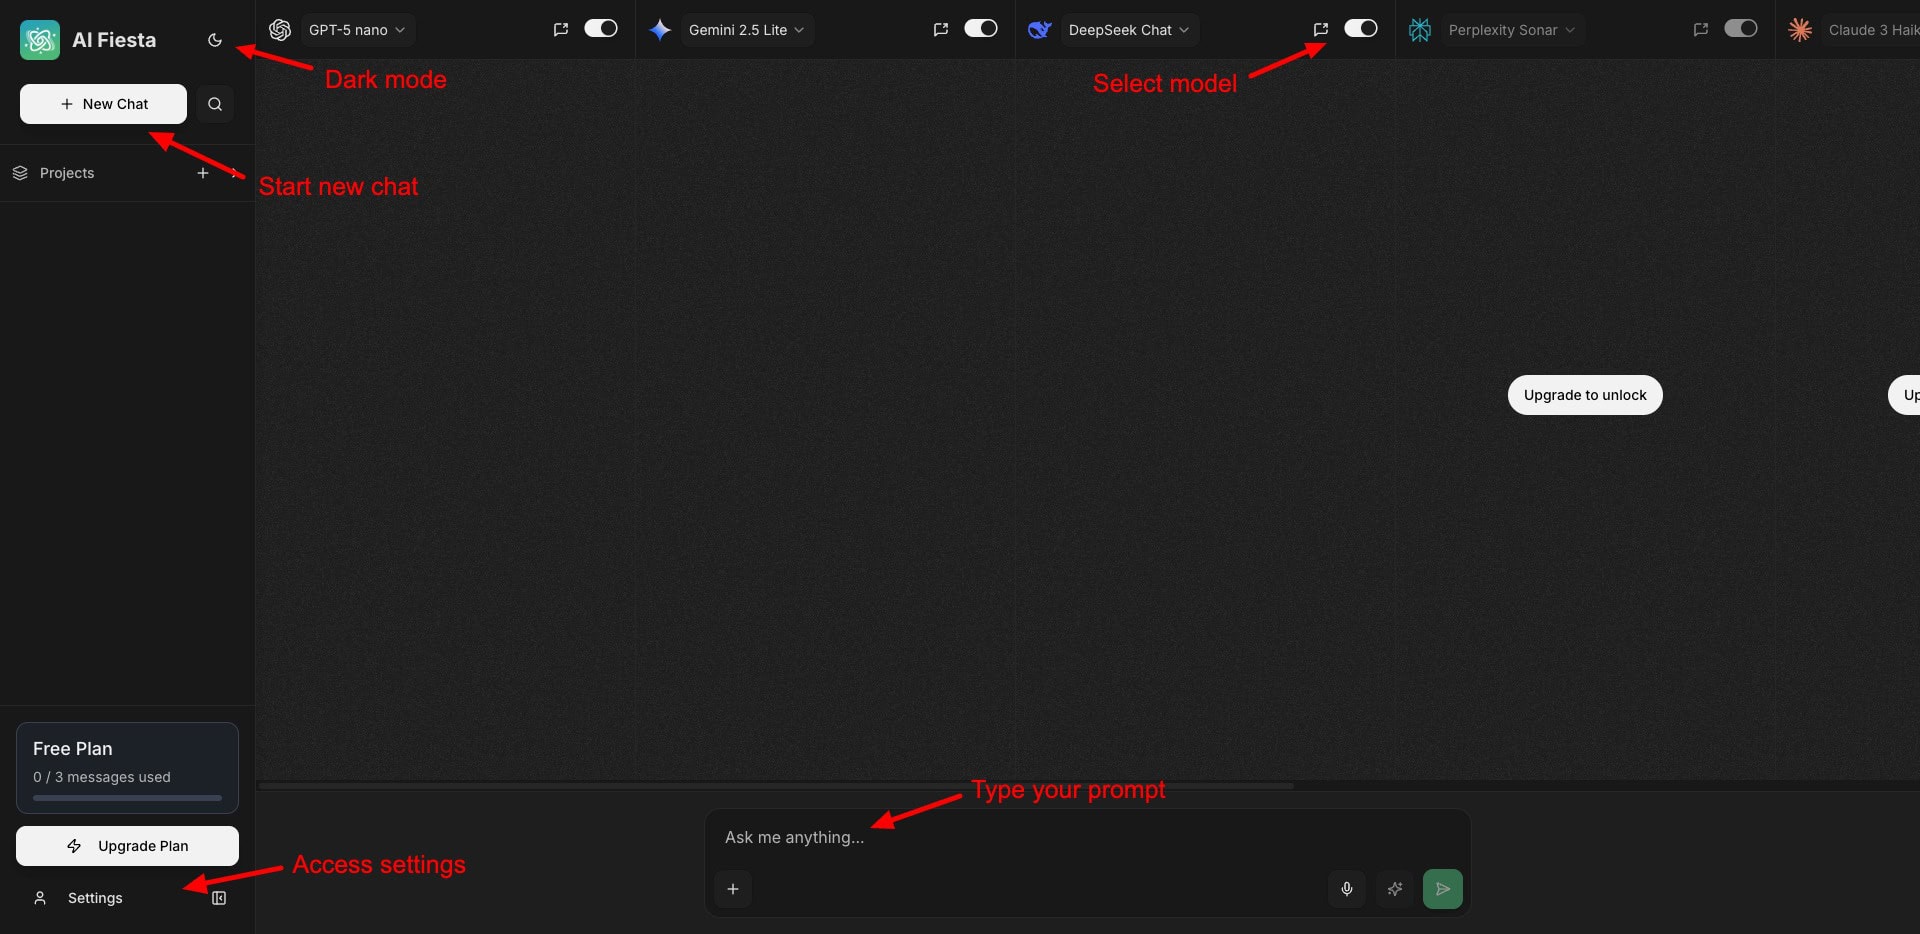The width and height of the screenshot is (1920, 934).
Task: Disable the GPT-5 nano toggle
Action: [601, 29]
